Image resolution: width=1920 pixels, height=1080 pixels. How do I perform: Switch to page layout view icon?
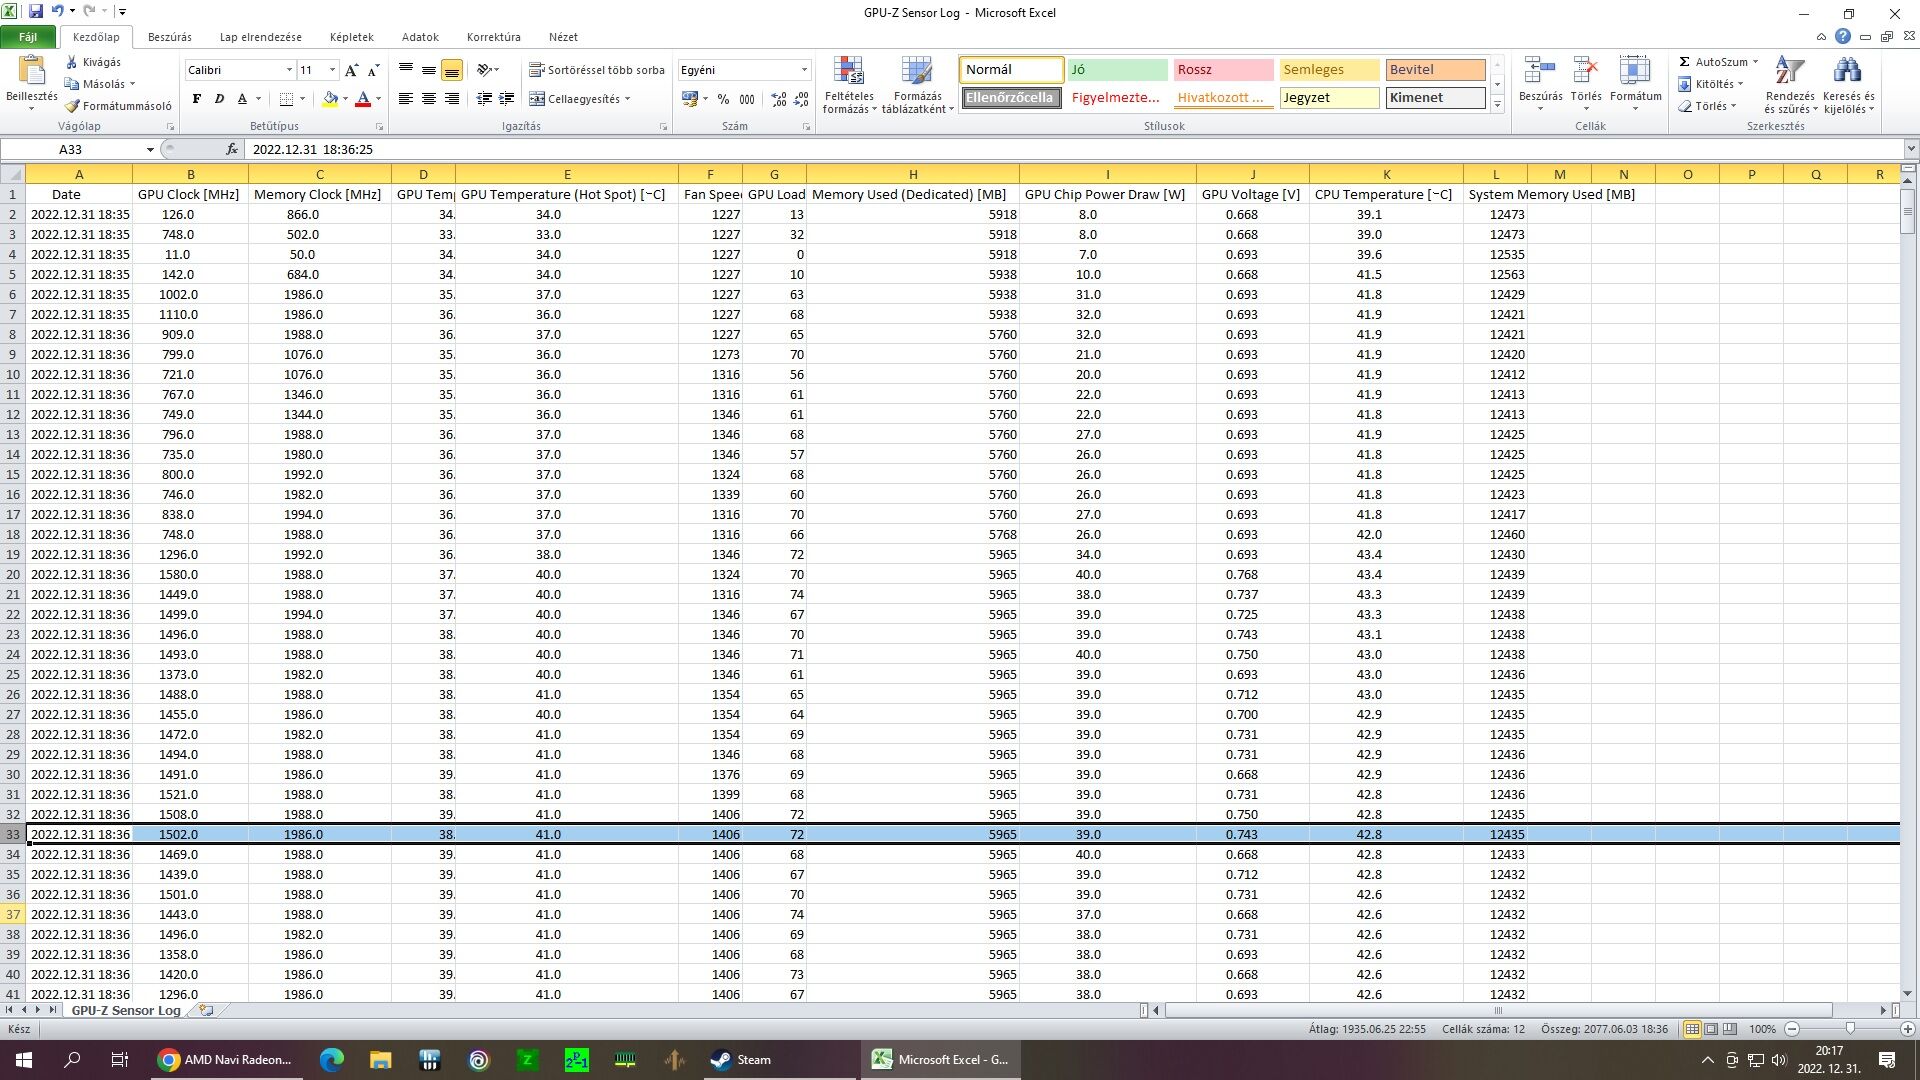(1711, 1029)
